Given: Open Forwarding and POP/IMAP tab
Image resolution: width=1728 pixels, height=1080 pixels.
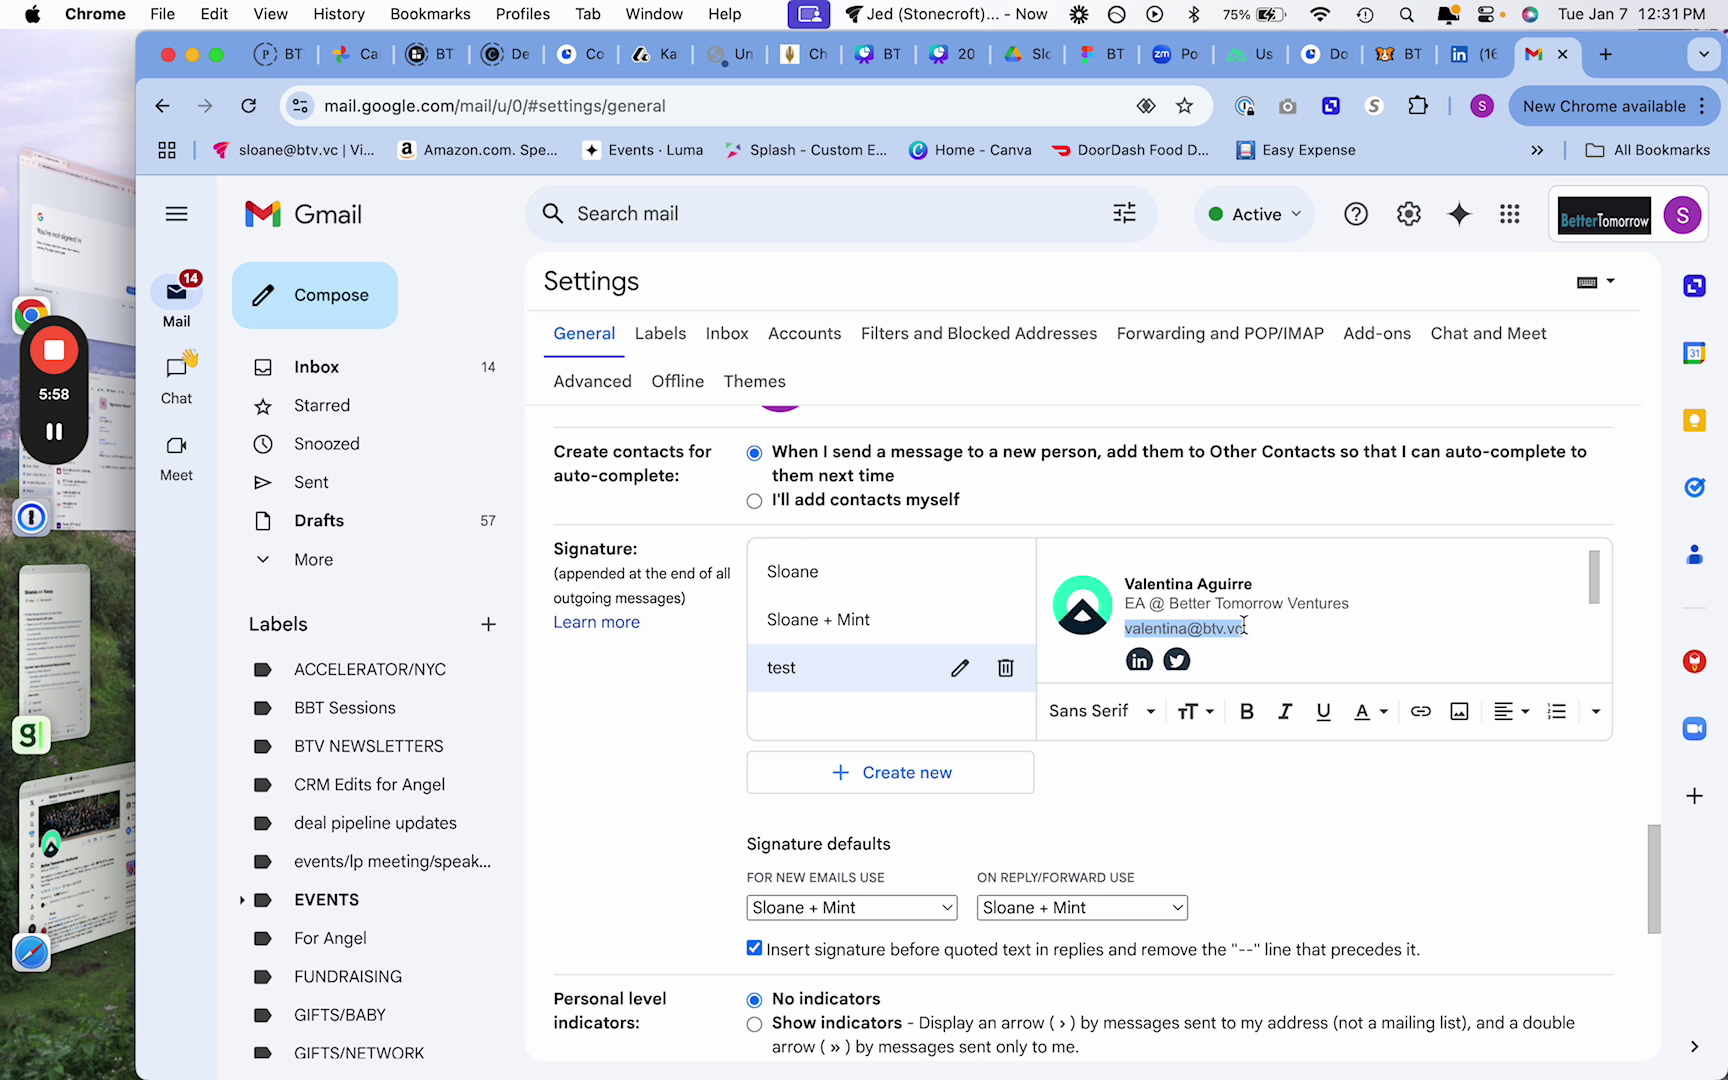Looking at the screenshot, I should [1220, 333].
